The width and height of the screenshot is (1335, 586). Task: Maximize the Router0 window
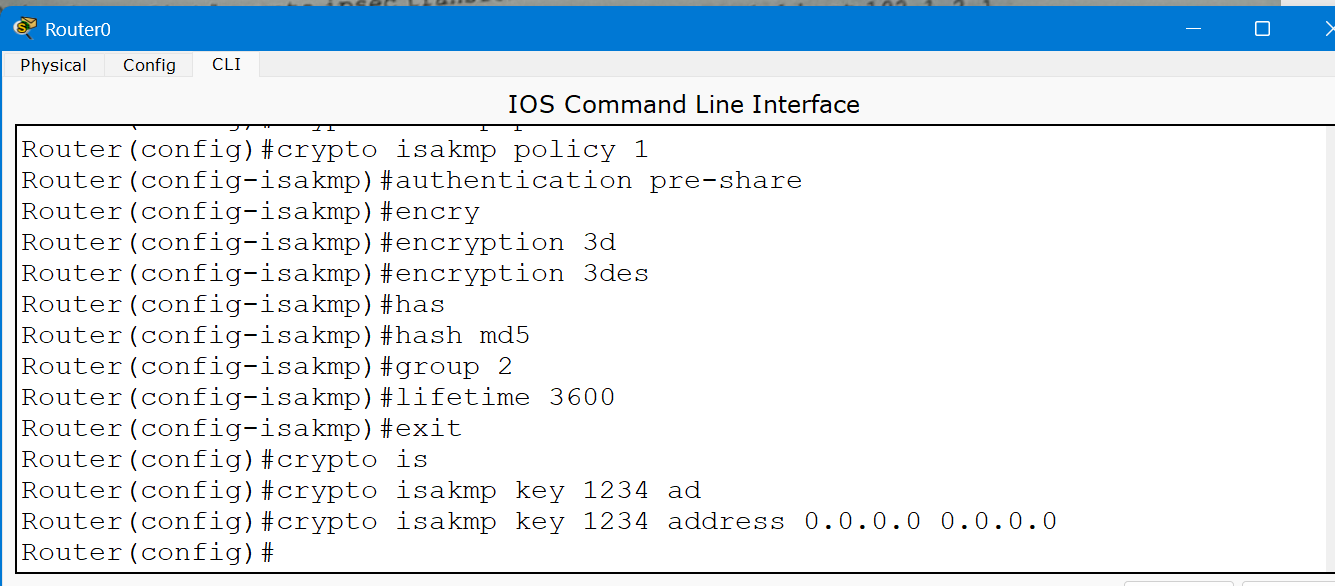click(1262, 29)
